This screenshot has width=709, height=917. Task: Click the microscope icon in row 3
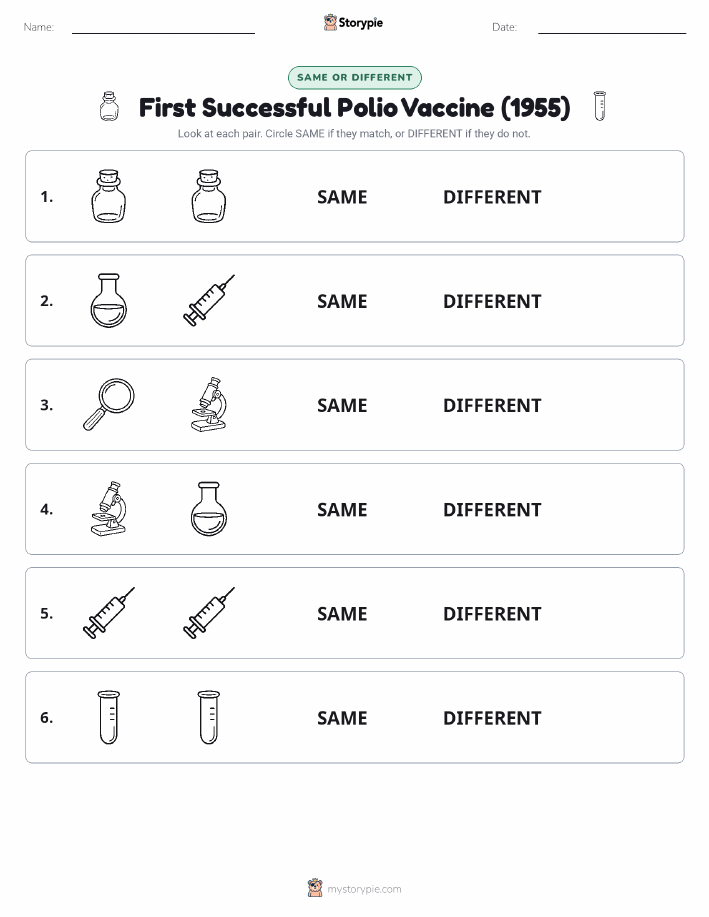coord(209,404)
